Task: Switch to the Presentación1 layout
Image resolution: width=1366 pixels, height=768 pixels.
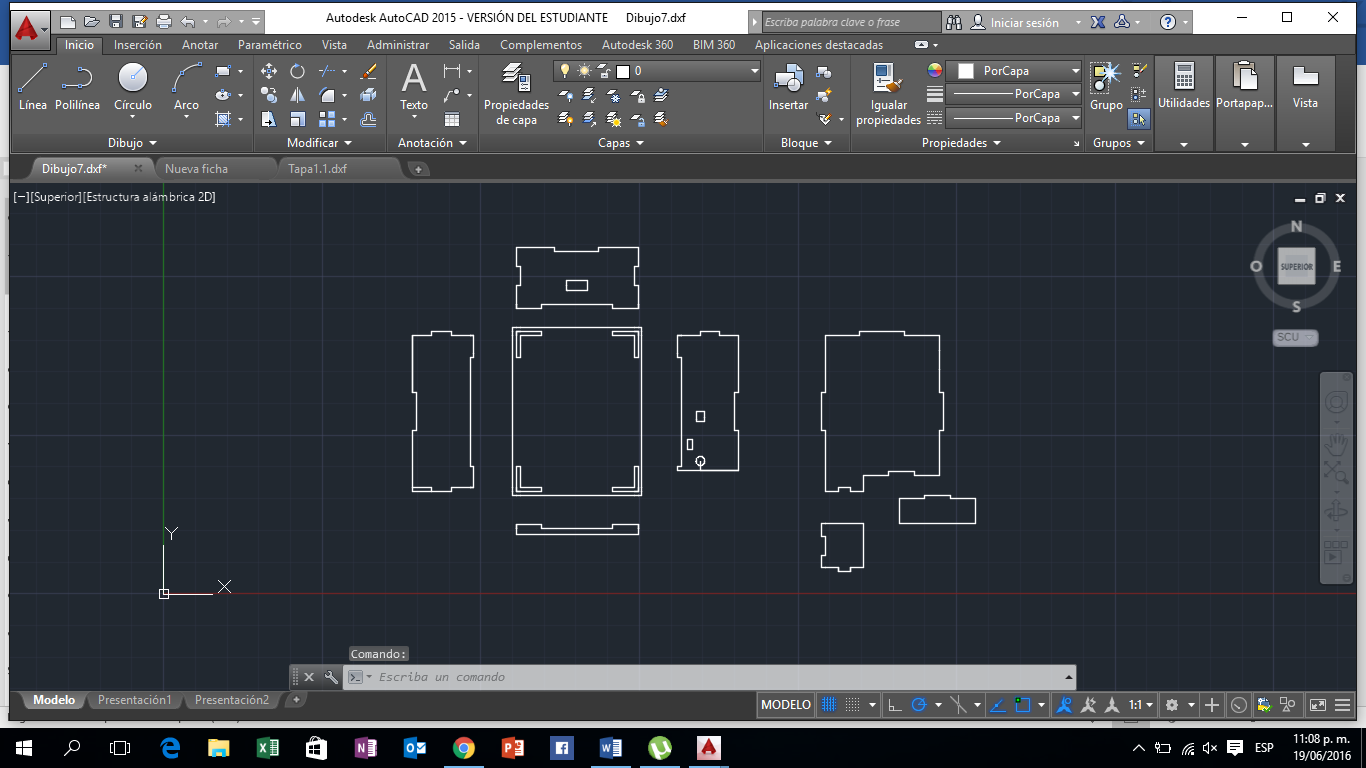Action: click(134, 700)
